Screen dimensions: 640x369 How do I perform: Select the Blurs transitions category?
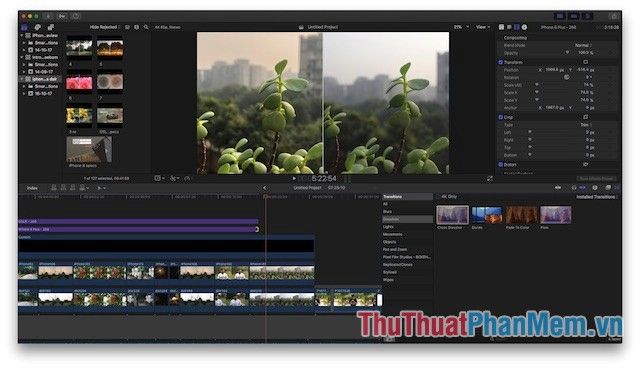(x=388, y=211)
